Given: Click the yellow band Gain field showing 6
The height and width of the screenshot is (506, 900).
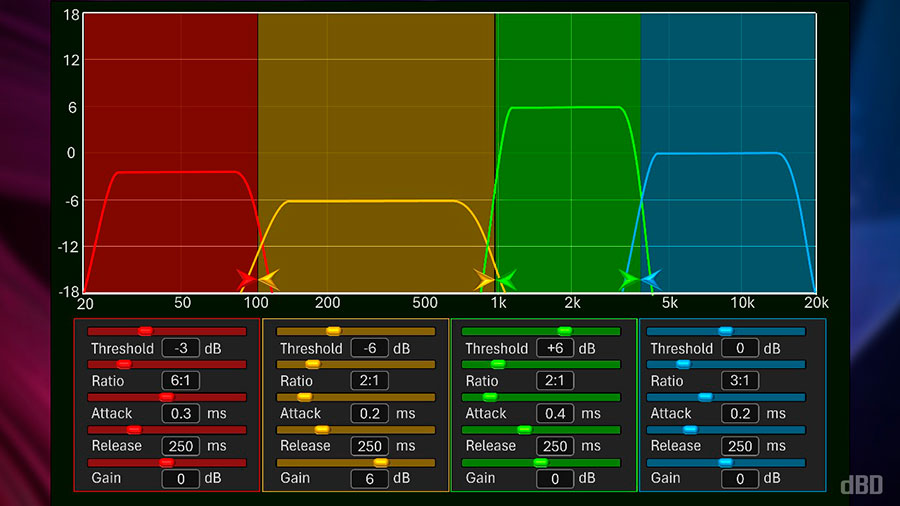Looking at the screenshot, I should (x=370, y=478).
